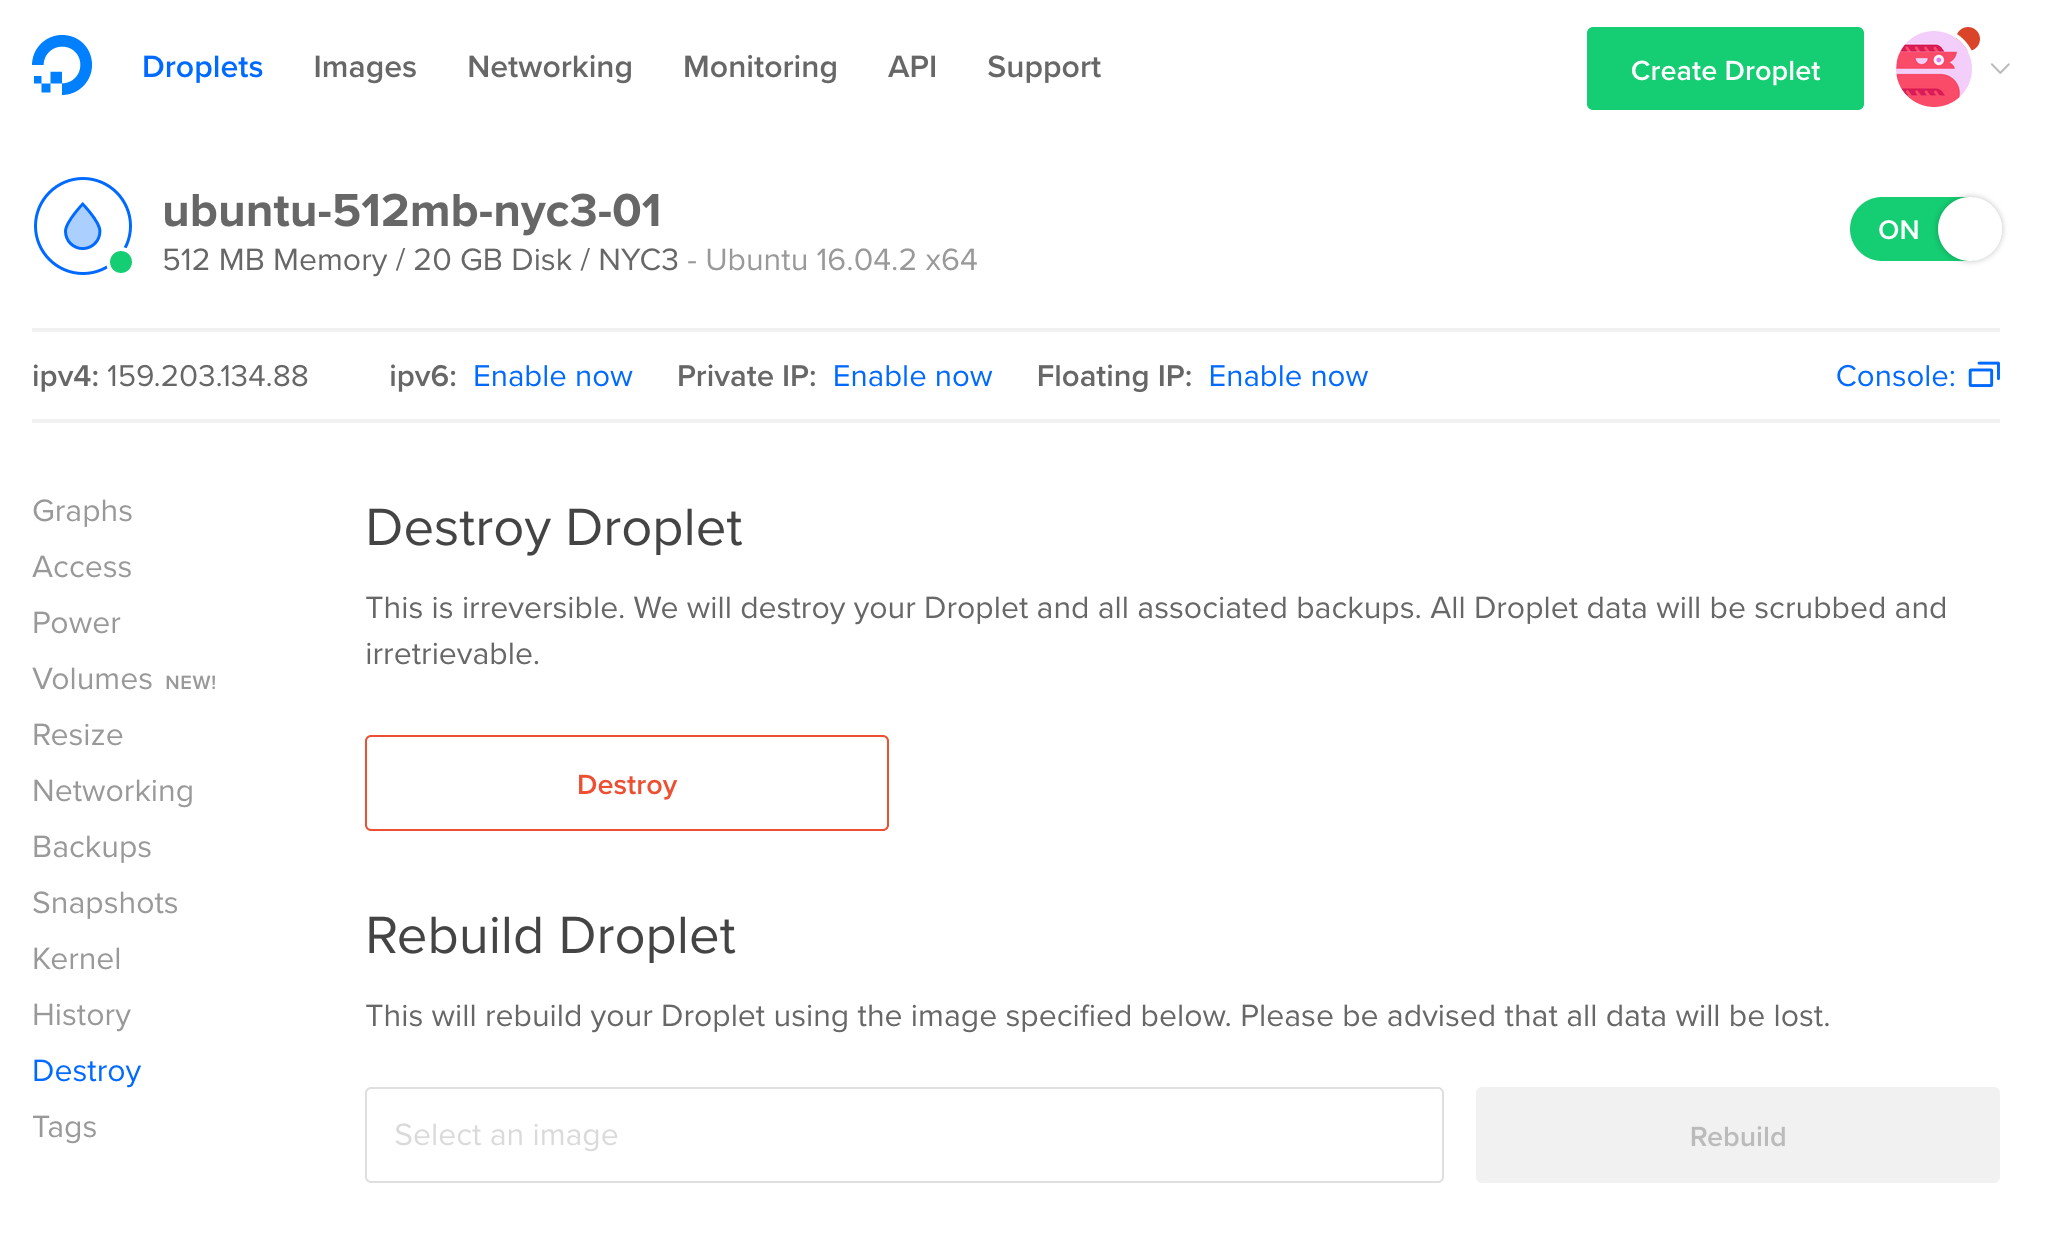Go to the Monitoring menu

[759, 67]
